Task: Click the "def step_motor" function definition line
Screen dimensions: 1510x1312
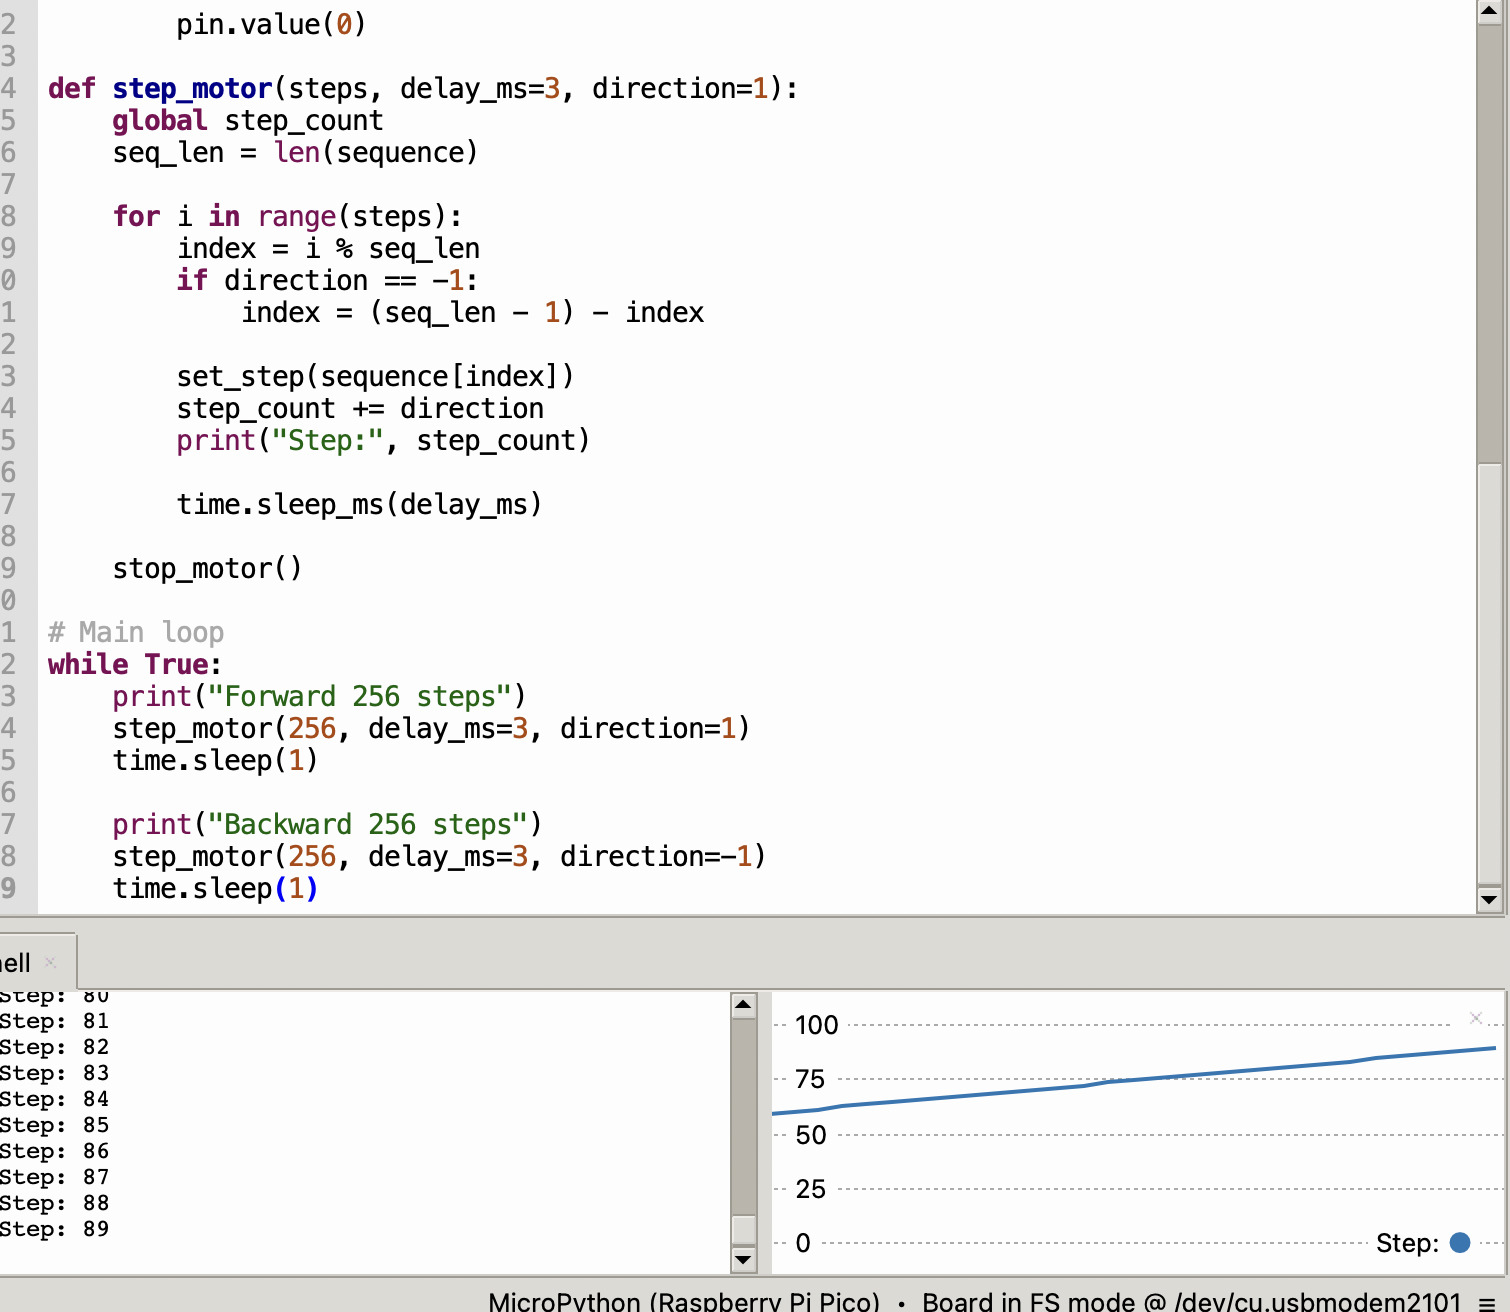Action: click(423, 88)
